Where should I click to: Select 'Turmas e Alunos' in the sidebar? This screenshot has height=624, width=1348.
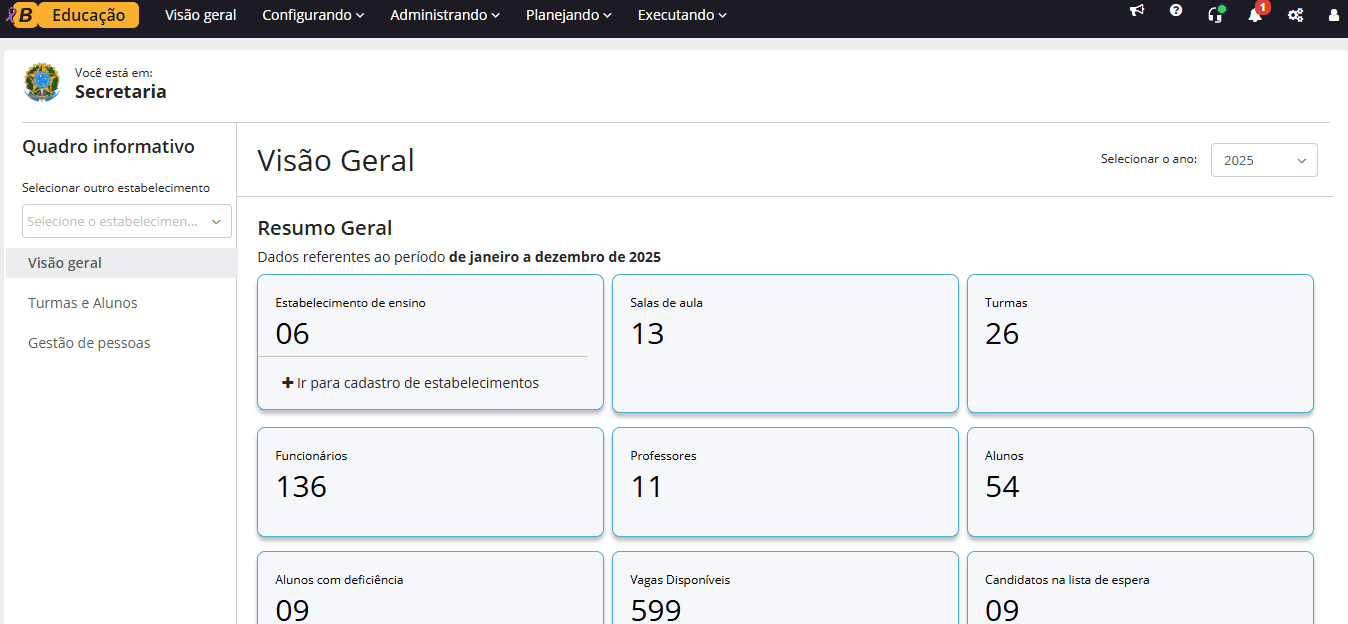coord(82,302)
